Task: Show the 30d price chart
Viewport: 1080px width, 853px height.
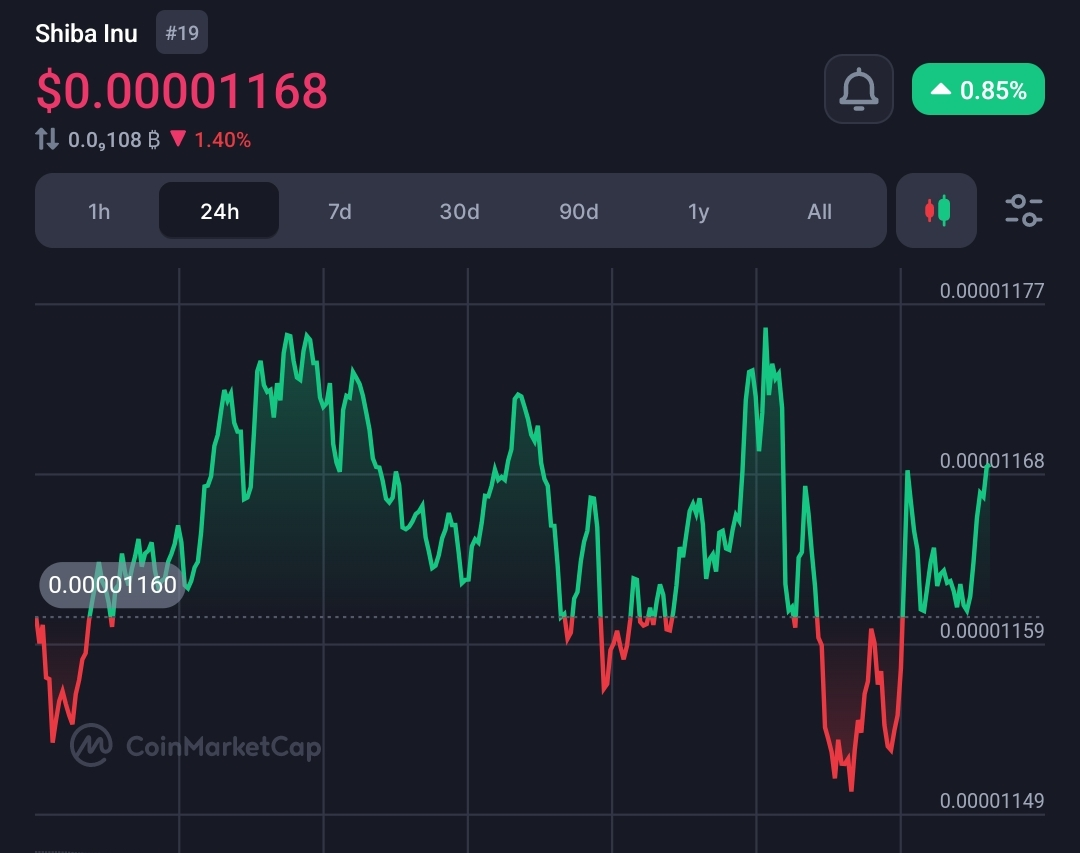Action: tap(459, 211)
